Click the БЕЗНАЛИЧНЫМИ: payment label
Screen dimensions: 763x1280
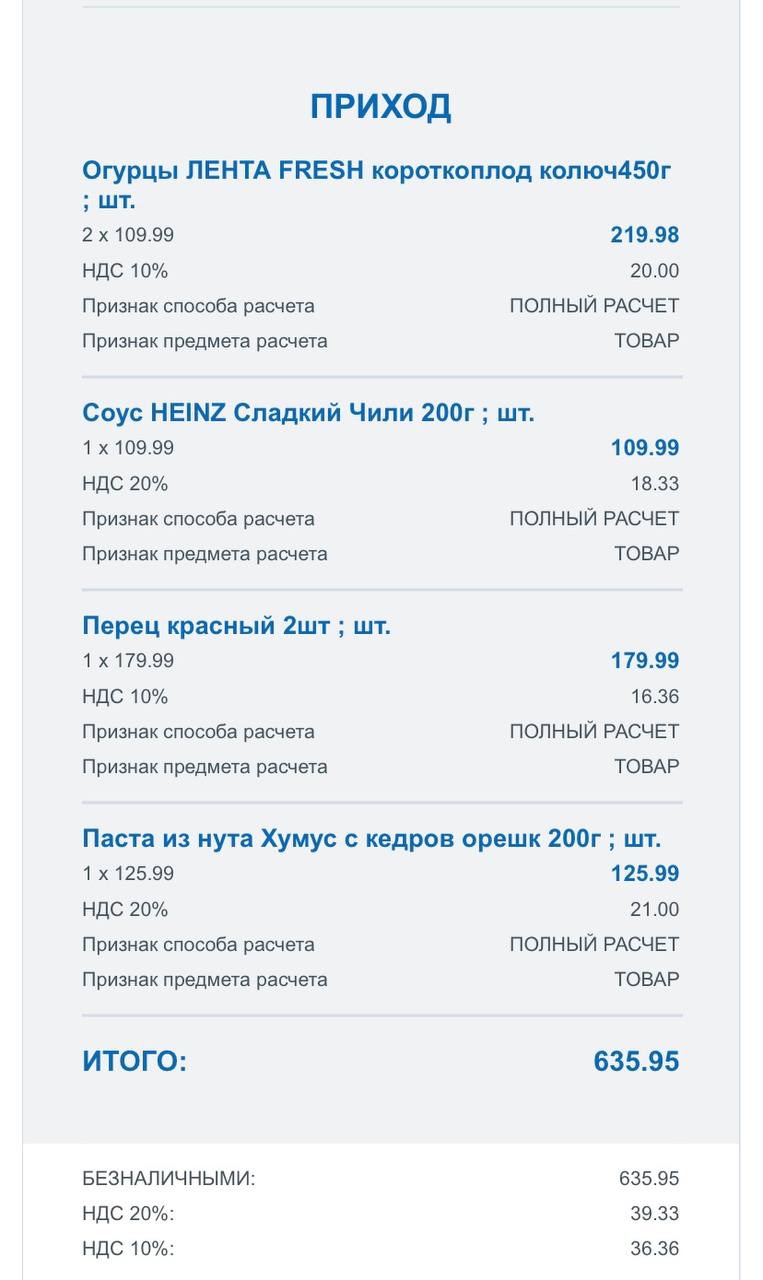169,1179
